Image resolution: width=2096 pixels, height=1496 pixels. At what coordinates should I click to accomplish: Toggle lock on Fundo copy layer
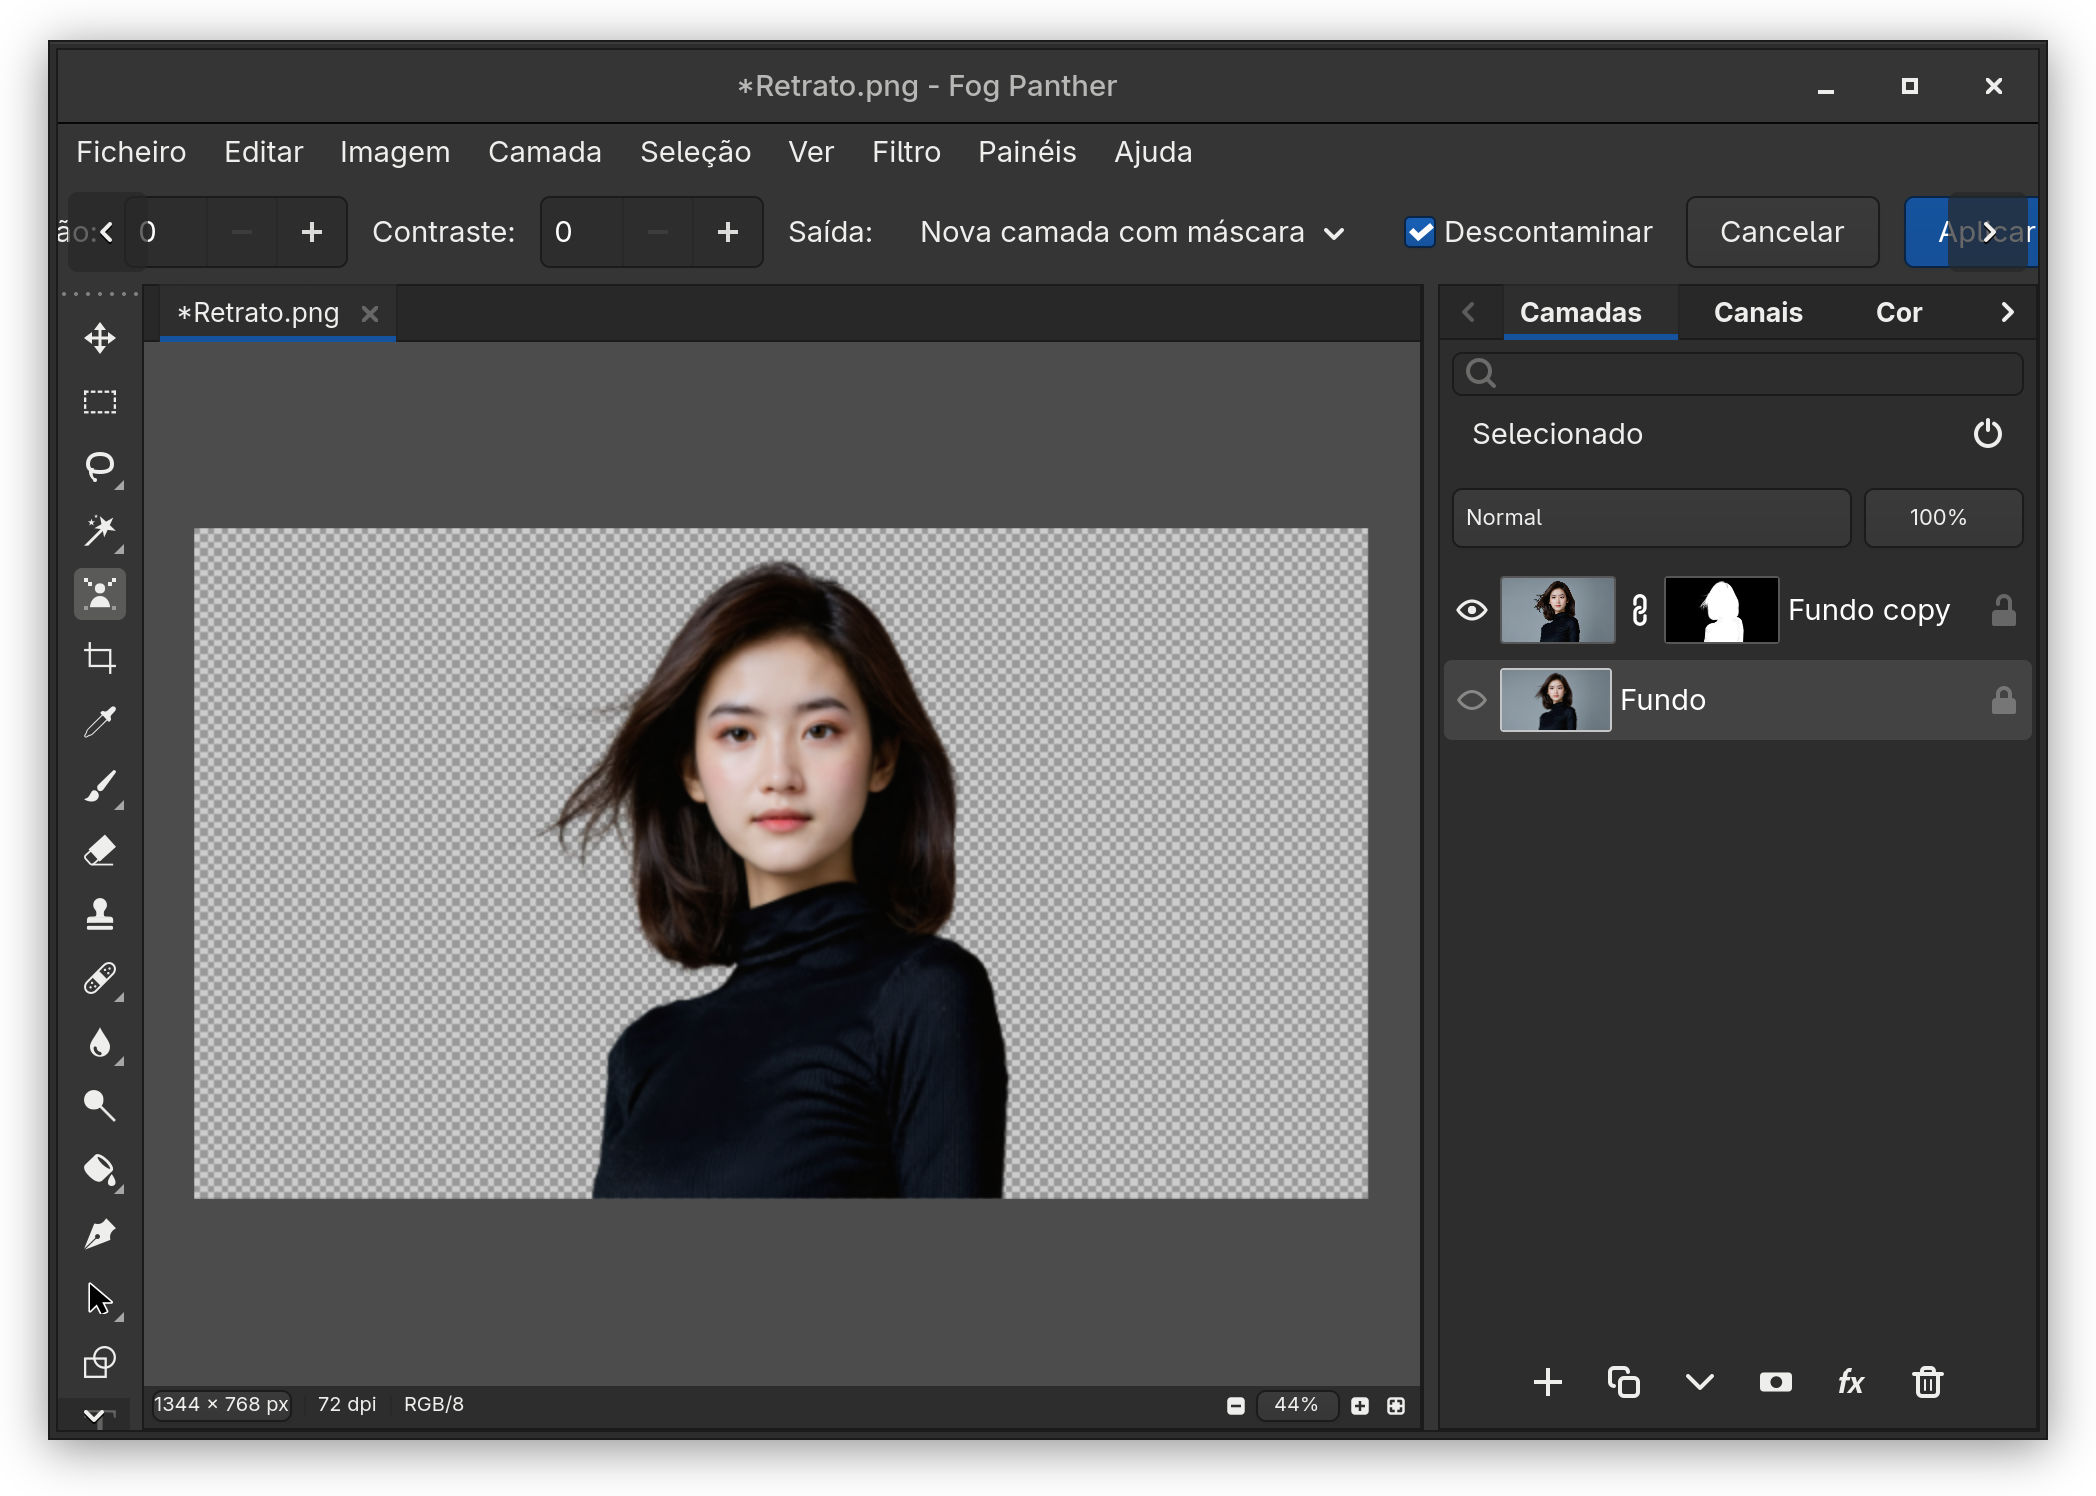[2003, 610]
